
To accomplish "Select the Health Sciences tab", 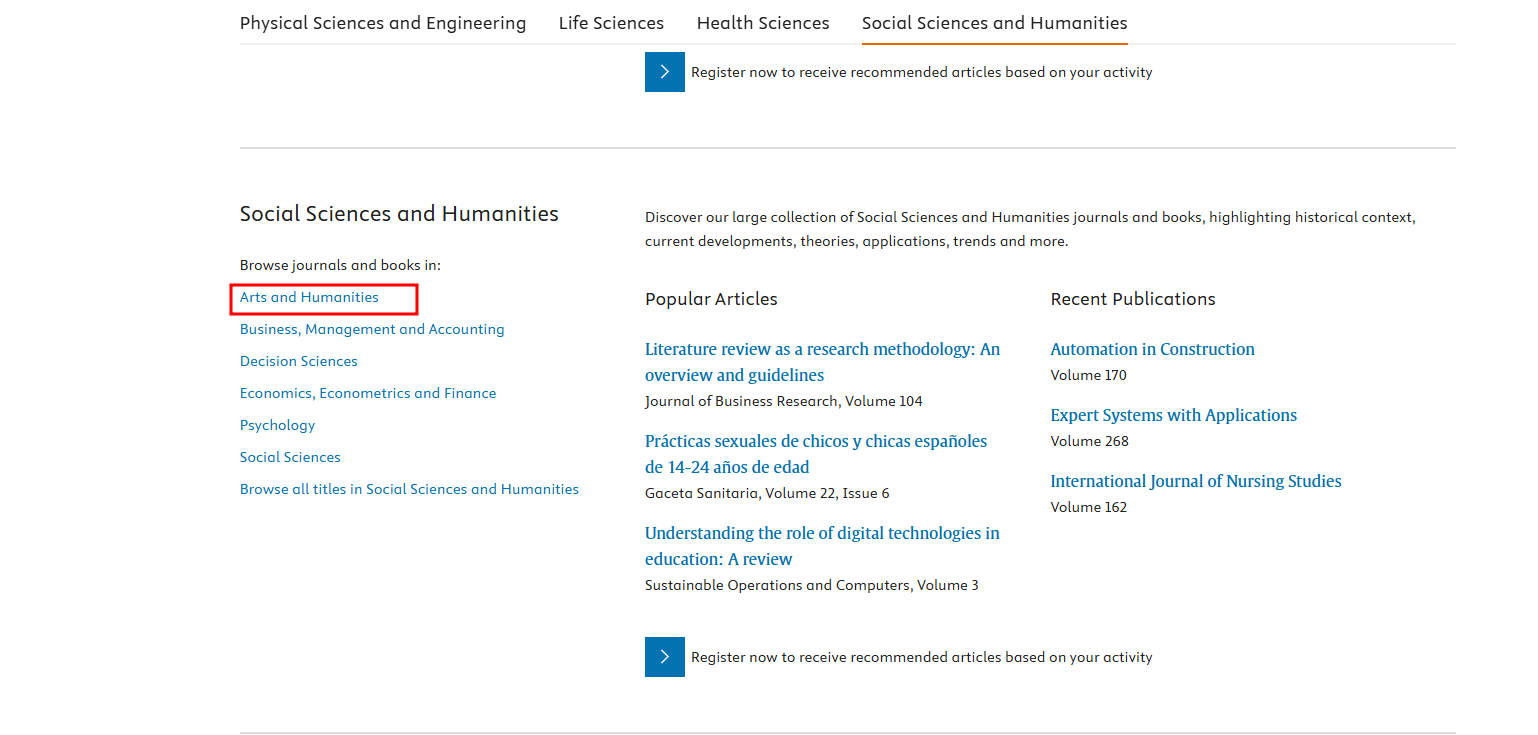I will (x=763, y=23).
